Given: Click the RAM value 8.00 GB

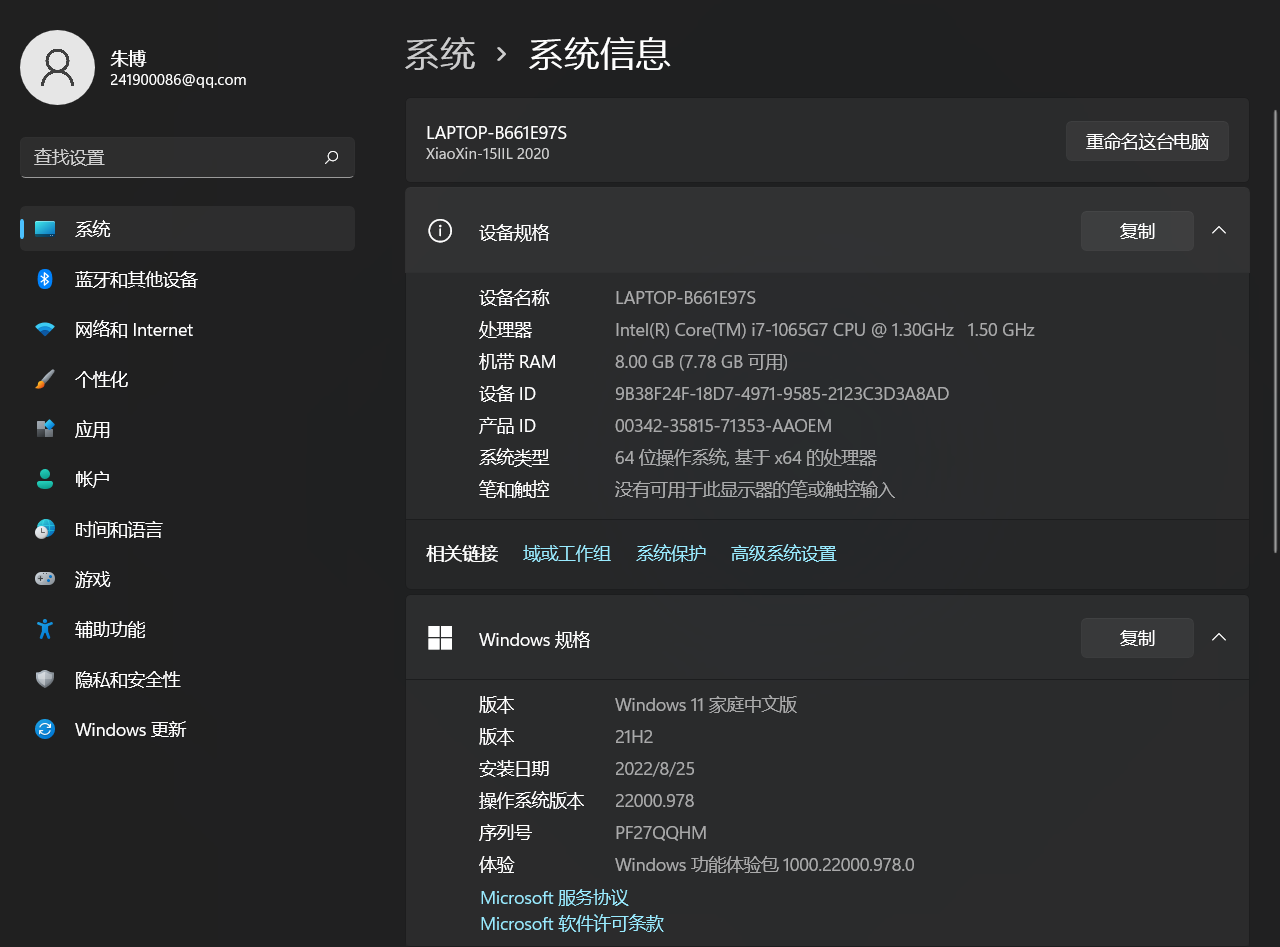Looking at the screenshot, I should pyautogui.click(x=701, y=362).
